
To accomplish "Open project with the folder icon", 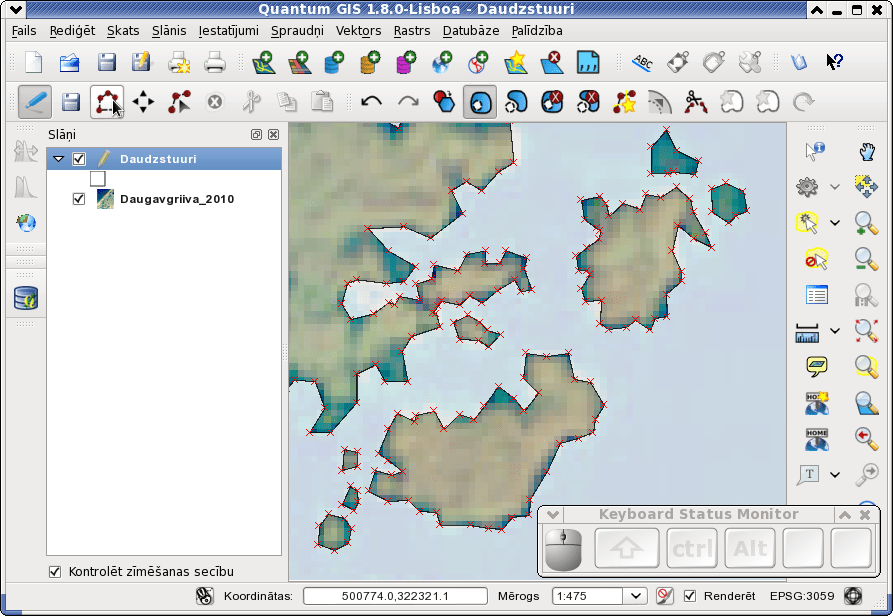I will [69, 62].
